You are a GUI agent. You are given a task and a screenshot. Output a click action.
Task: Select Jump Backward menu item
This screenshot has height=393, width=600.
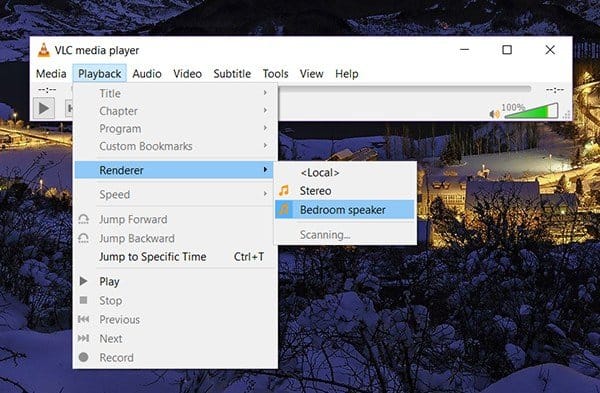pyautogui.click(x=175, y=238)
